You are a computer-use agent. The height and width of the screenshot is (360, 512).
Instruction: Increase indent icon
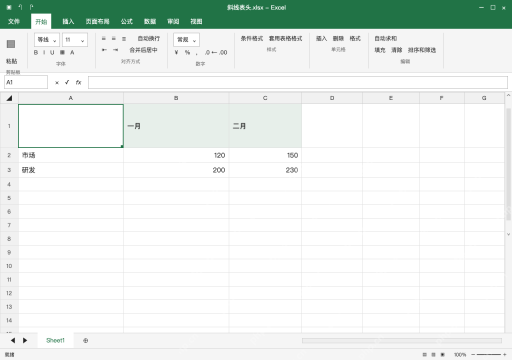pyautogui.click(x=115, y=50)
